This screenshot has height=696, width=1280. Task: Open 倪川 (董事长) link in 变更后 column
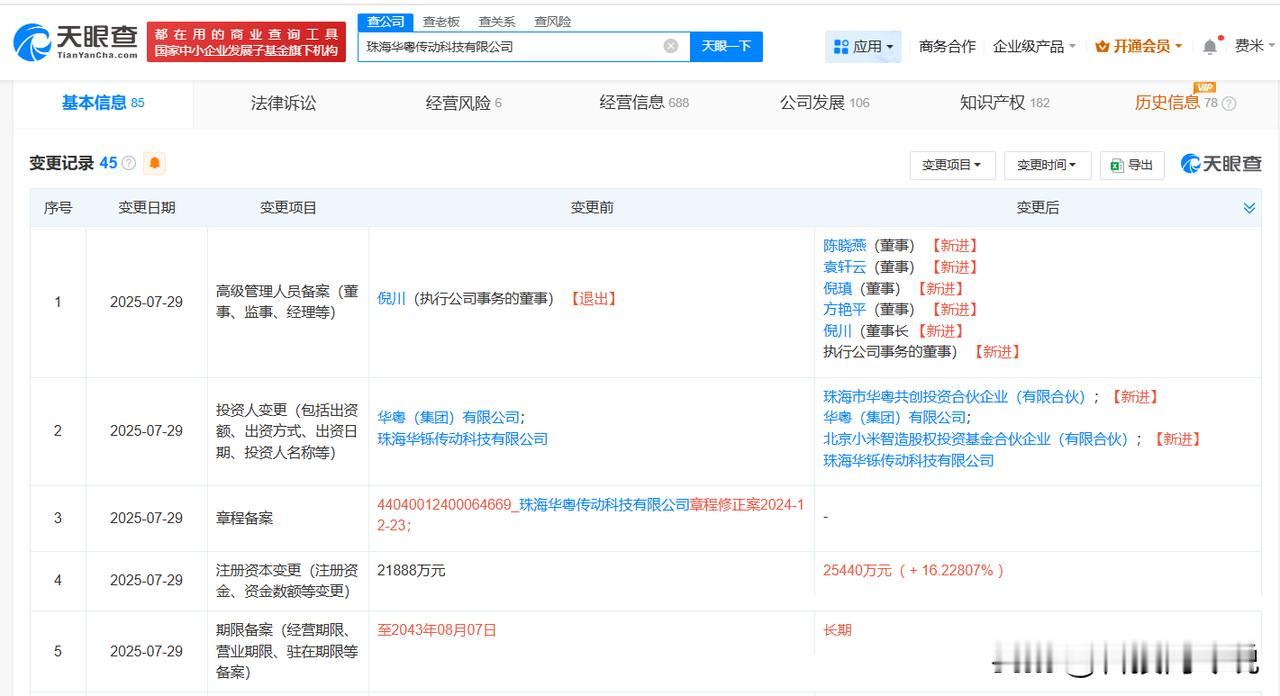point(837,331)
